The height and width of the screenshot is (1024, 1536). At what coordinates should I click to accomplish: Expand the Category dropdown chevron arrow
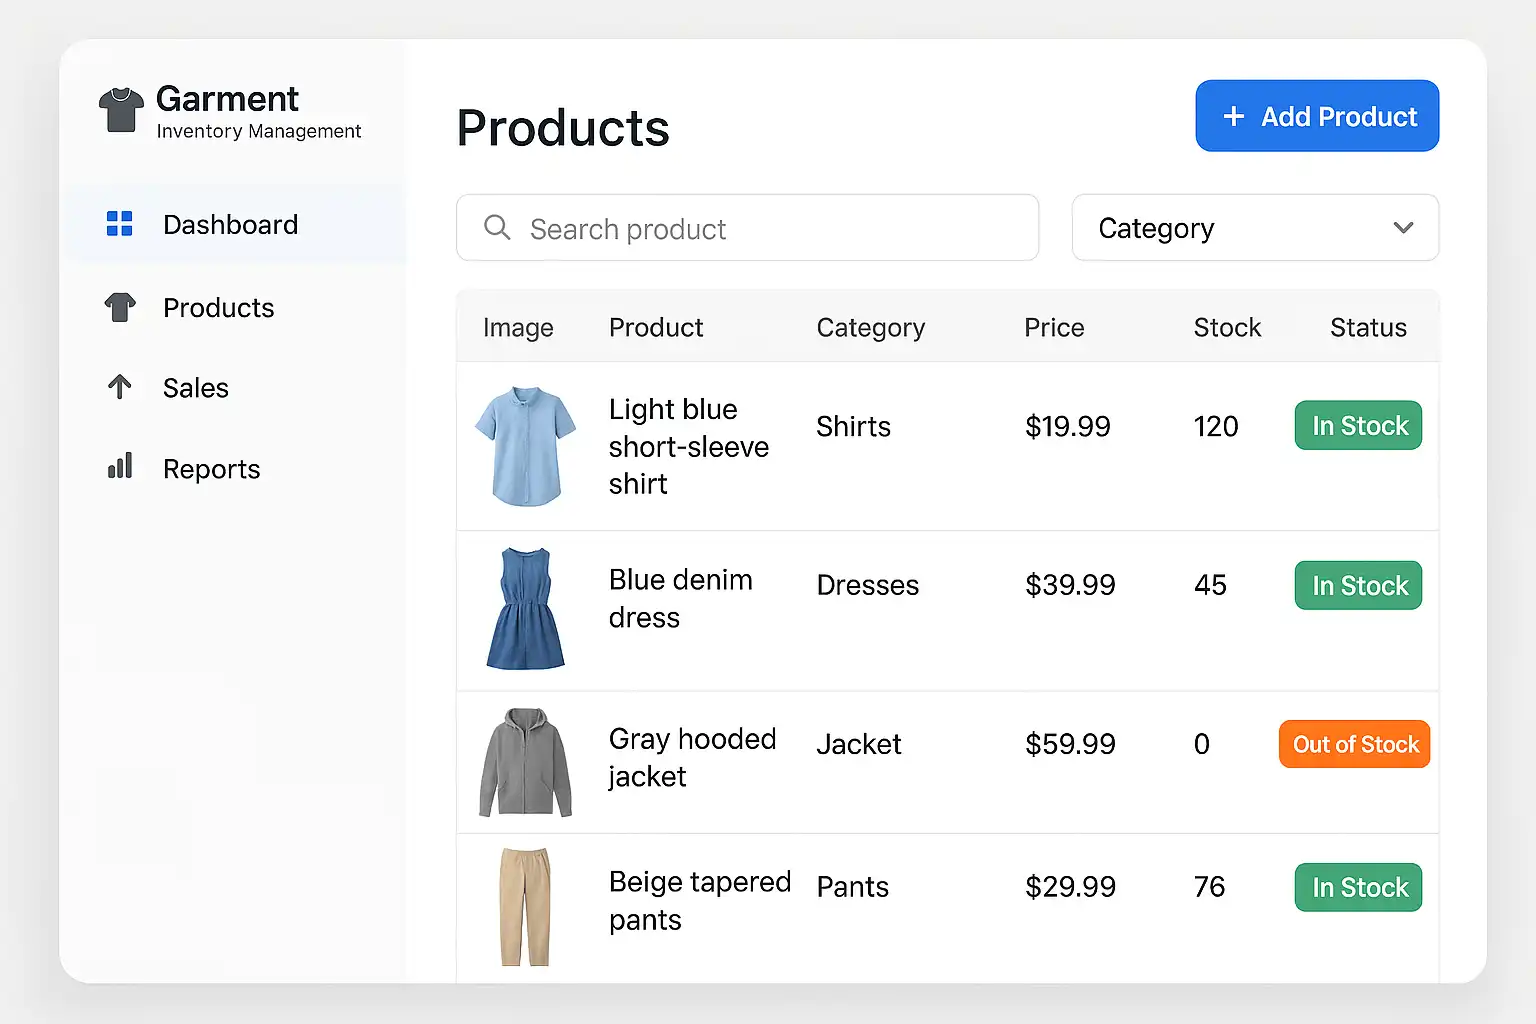pyautogui.click(x=1403, y=228)
